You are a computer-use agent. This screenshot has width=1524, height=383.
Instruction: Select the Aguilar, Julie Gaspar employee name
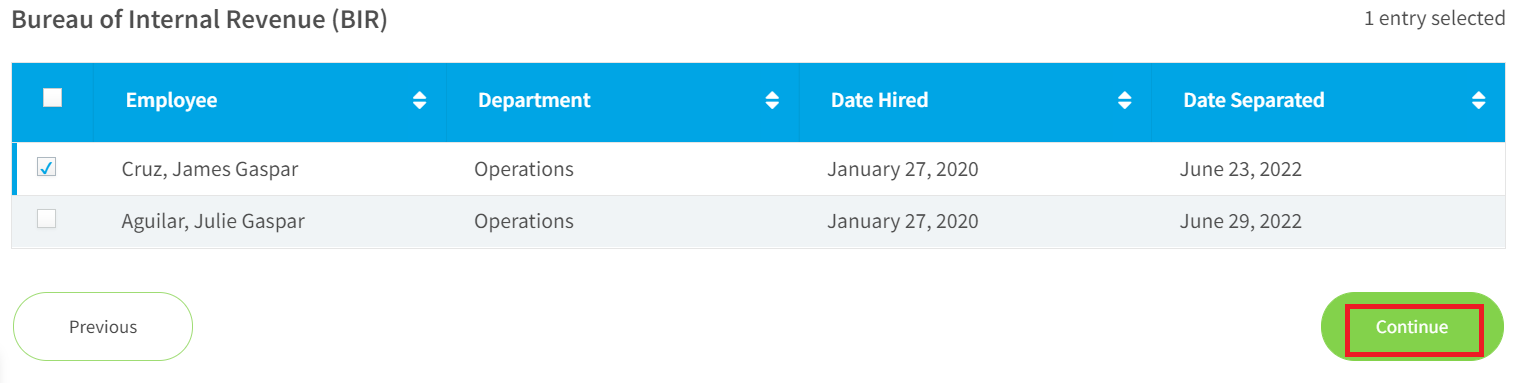(x=213, y=221)
